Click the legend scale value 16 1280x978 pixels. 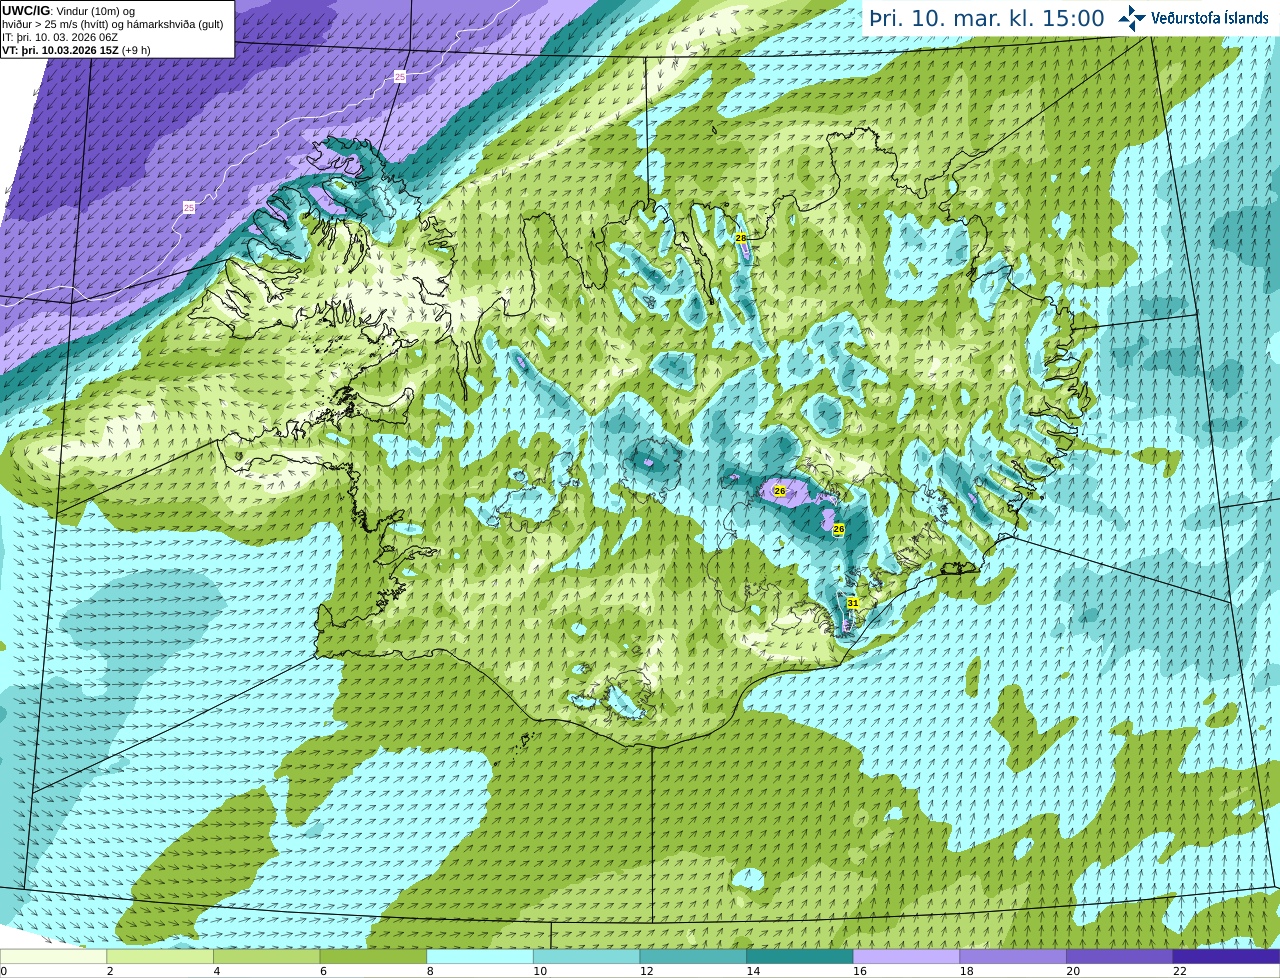[860, 971]
